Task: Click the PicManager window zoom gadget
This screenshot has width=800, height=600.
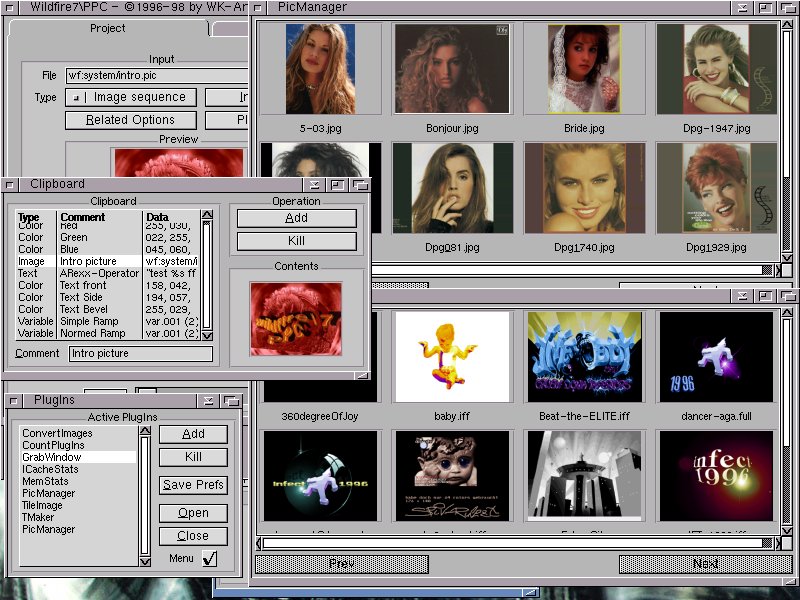Action: pyautogui.click(x=766, y=8)
